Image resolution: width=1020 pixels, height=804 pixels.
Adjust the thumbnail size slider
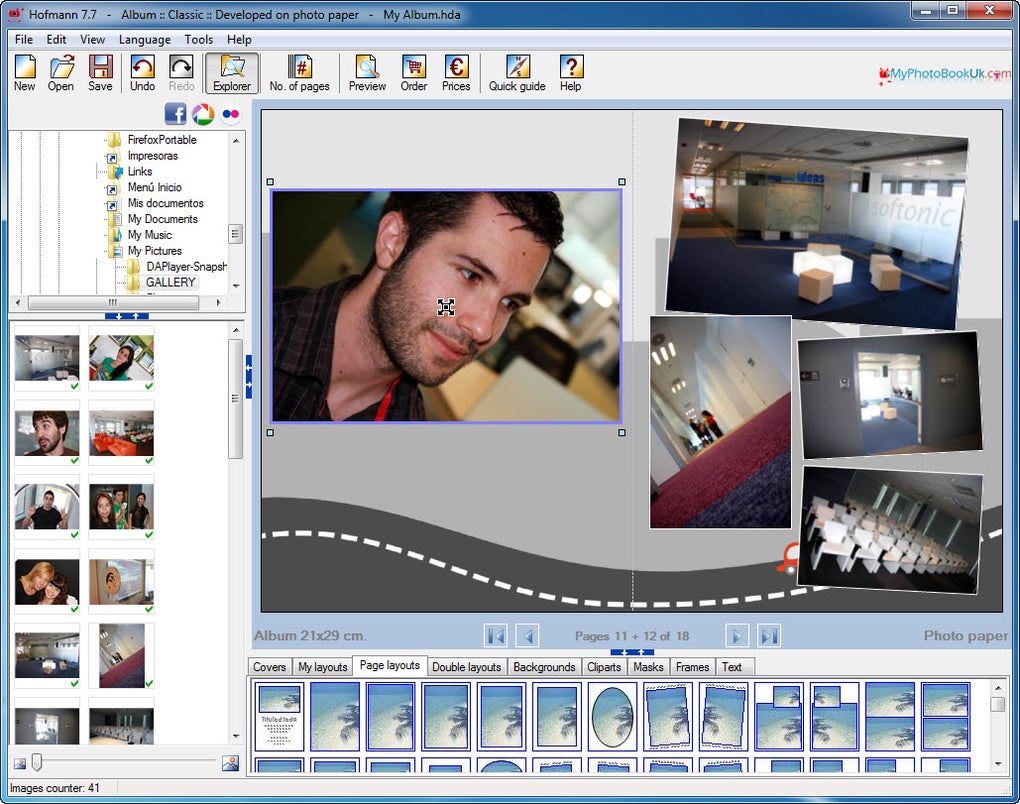[x=37, y=763]
